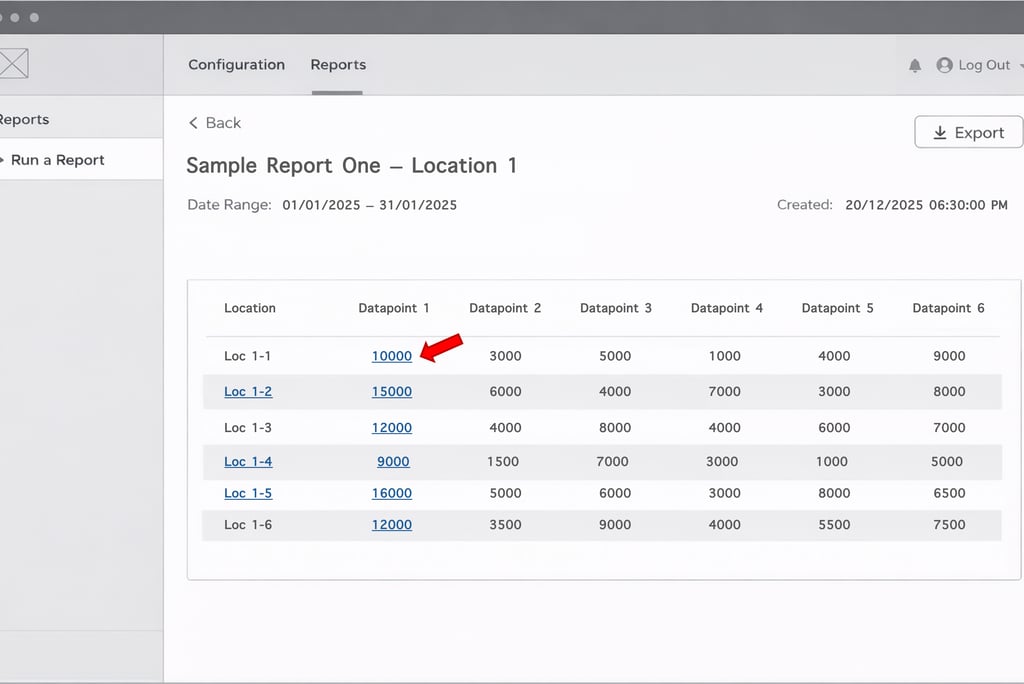Viewport: 1024px width, 684px height.
Task: Go back using the Back link
Action: (x=223, y=123)
